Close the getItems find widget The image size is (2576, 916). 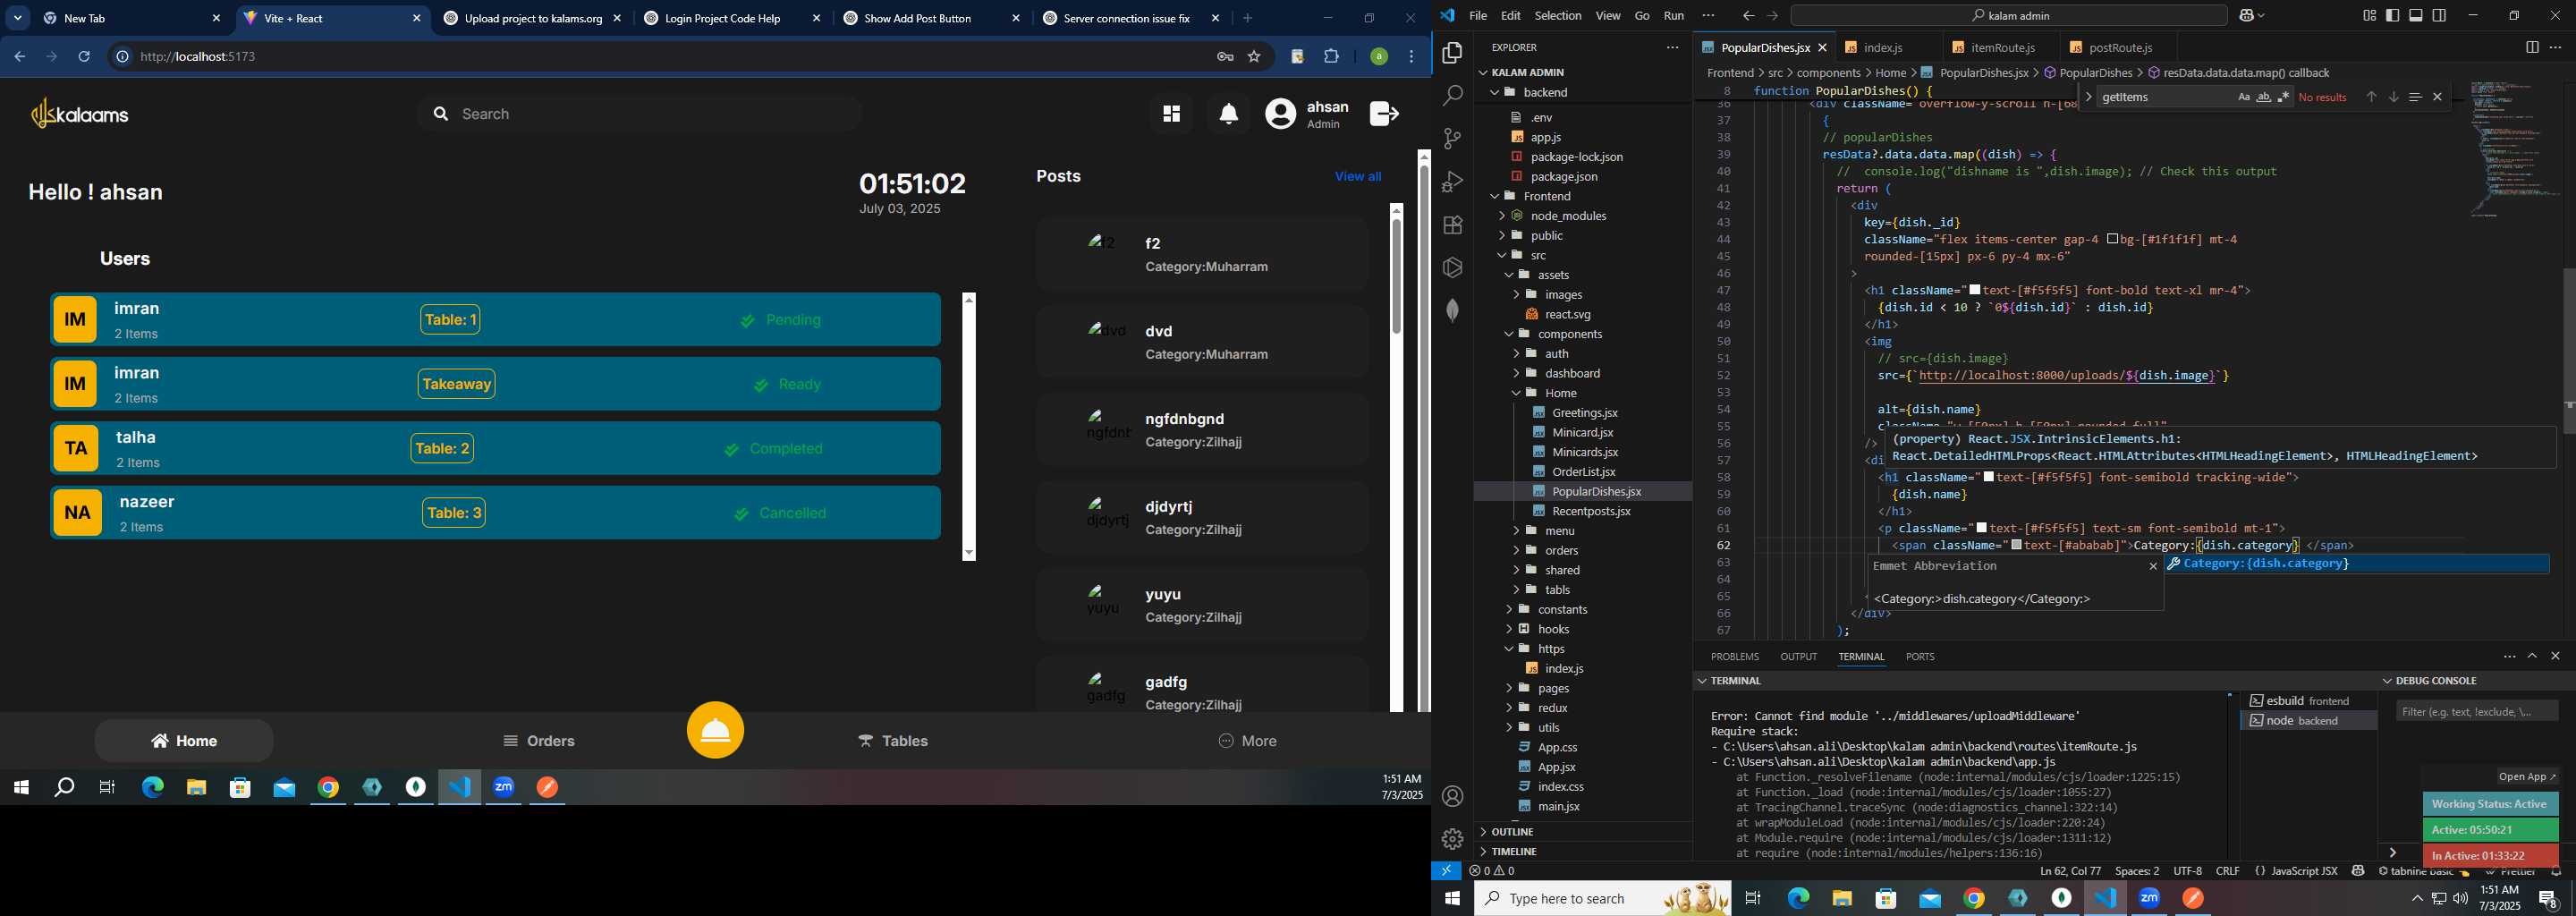click(x=2438, y=97)
